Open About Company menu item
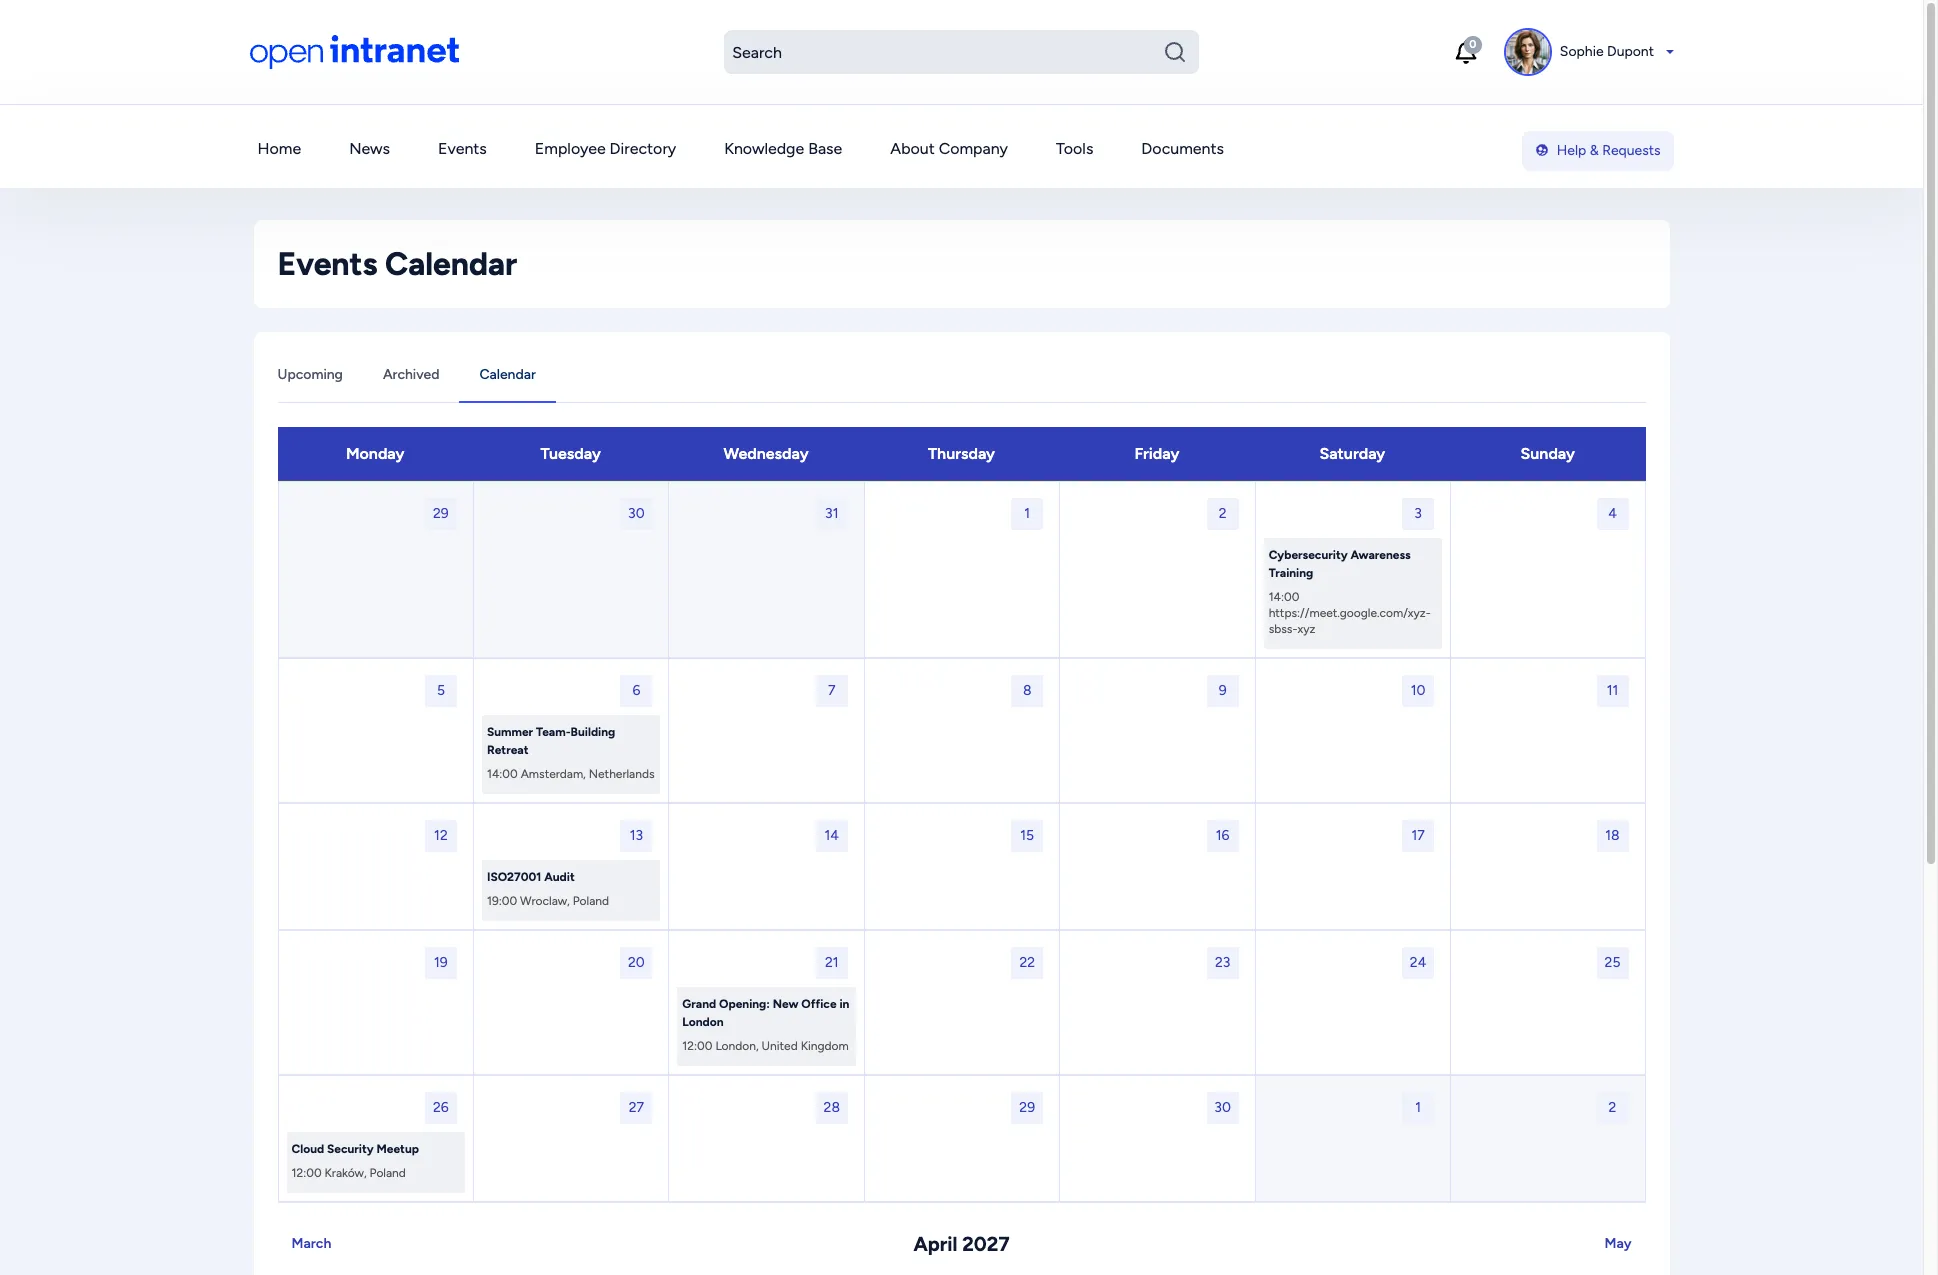This screenshot has height=1275, width=1938. 949,149
